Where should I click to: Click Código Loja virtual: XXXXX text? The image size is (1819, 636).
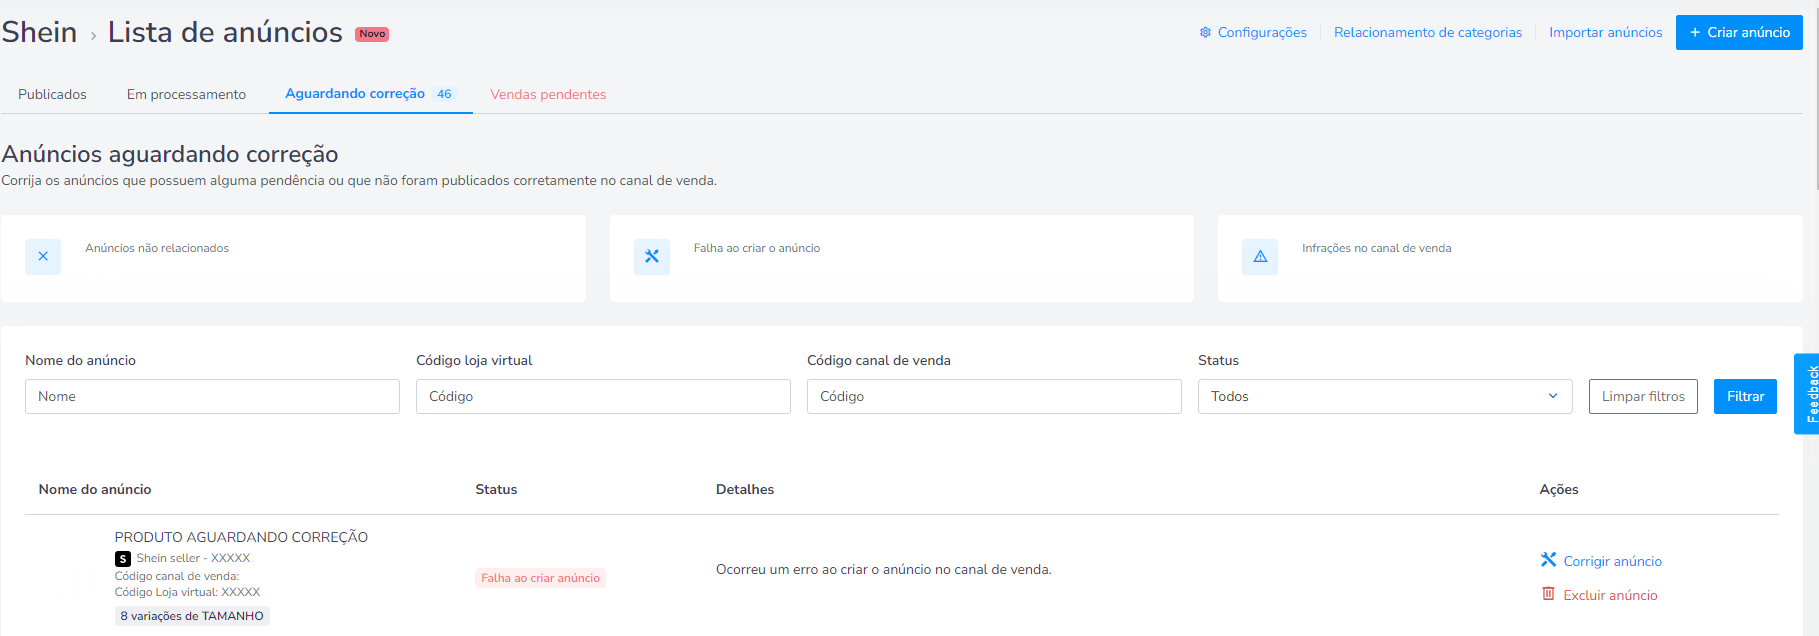pos(187,593)
